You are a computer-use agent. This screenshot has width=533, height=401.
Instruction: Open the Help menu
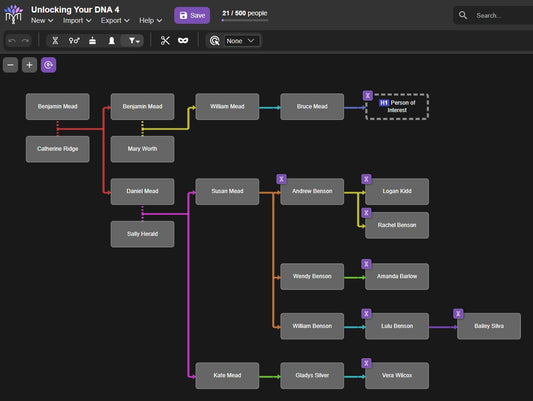(150, 20)
